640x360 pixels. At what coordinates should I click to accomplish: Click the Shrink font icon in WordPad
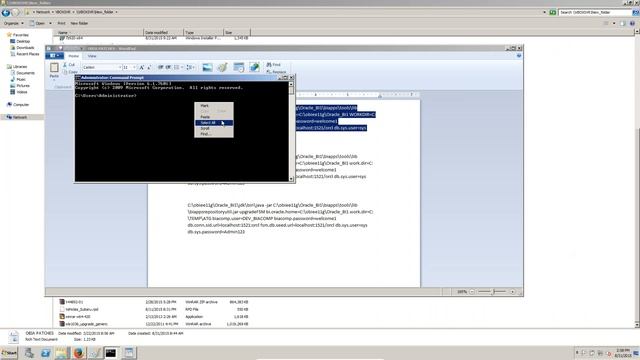pyautogui.click(x=149, y=67)
